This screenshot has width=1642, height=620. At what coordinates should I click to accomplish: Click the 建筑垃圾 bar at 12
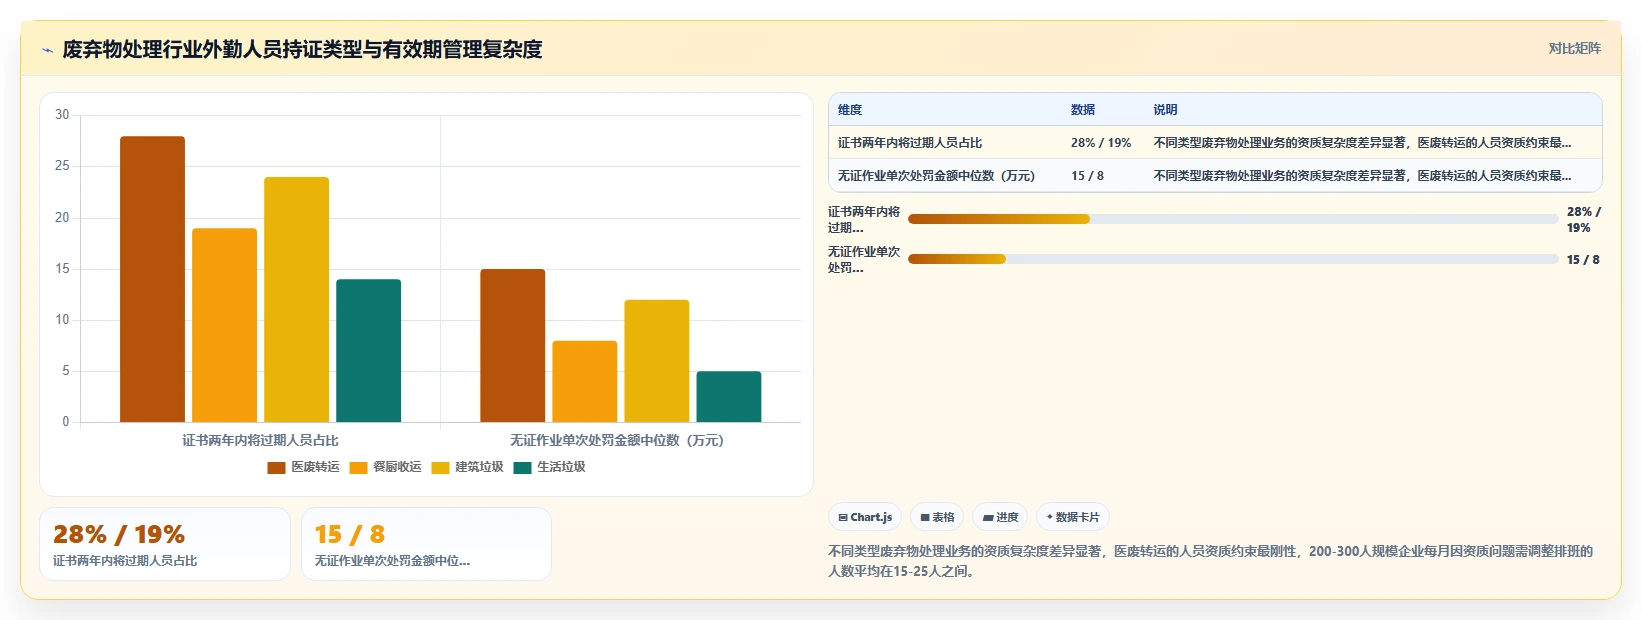656,361
